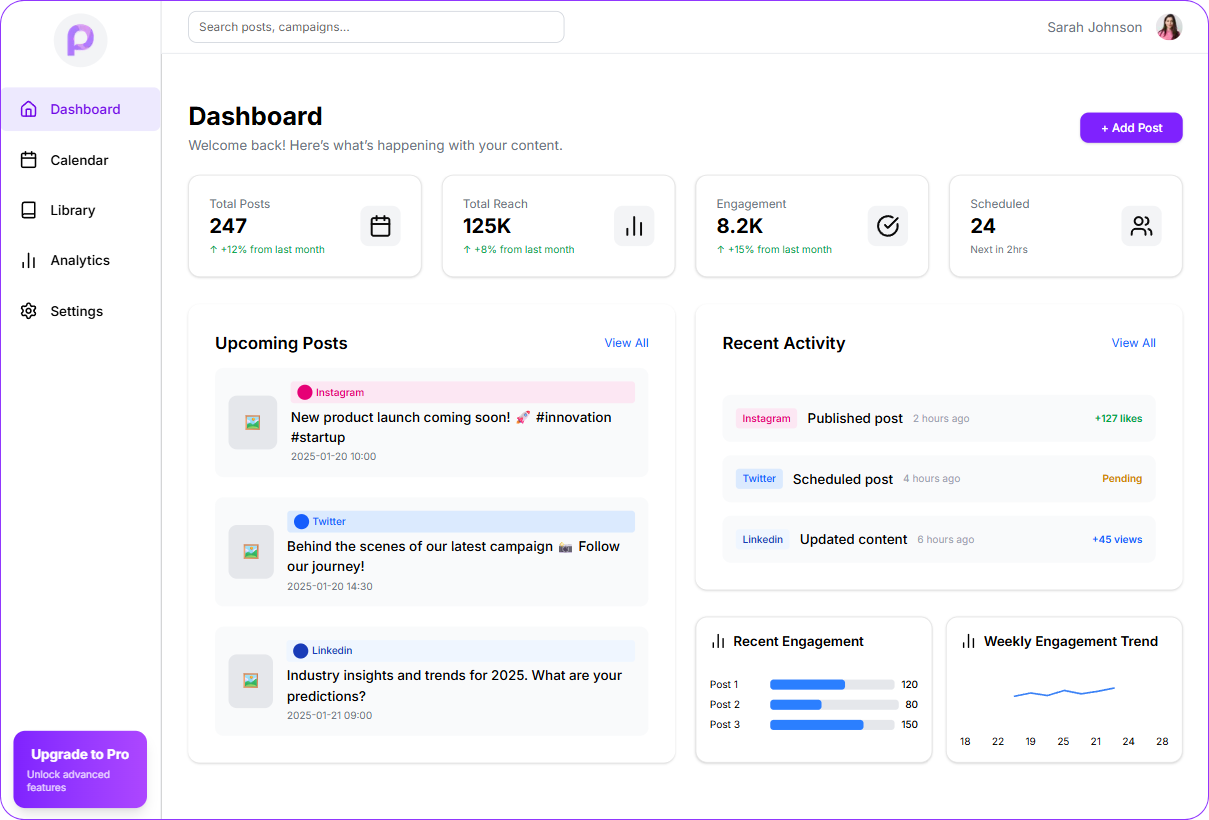The width and height of the screenshot is (1209, 820).
Task: Click the purple P logo icon
Action: pos(80,41)
